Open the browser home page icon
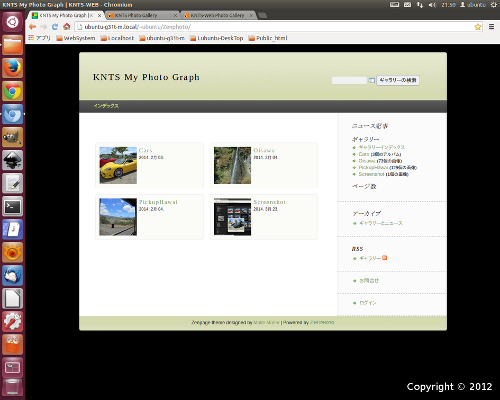The image size is (500, 400). coord(67,27)
